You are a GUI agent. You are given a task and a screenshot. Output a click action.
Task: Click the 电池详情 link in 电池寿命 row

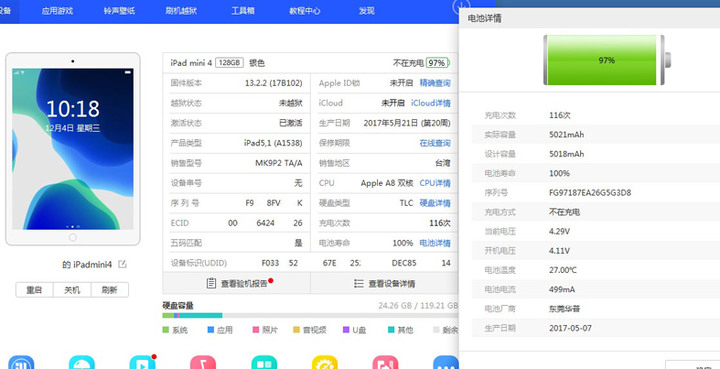click(435, 243)
